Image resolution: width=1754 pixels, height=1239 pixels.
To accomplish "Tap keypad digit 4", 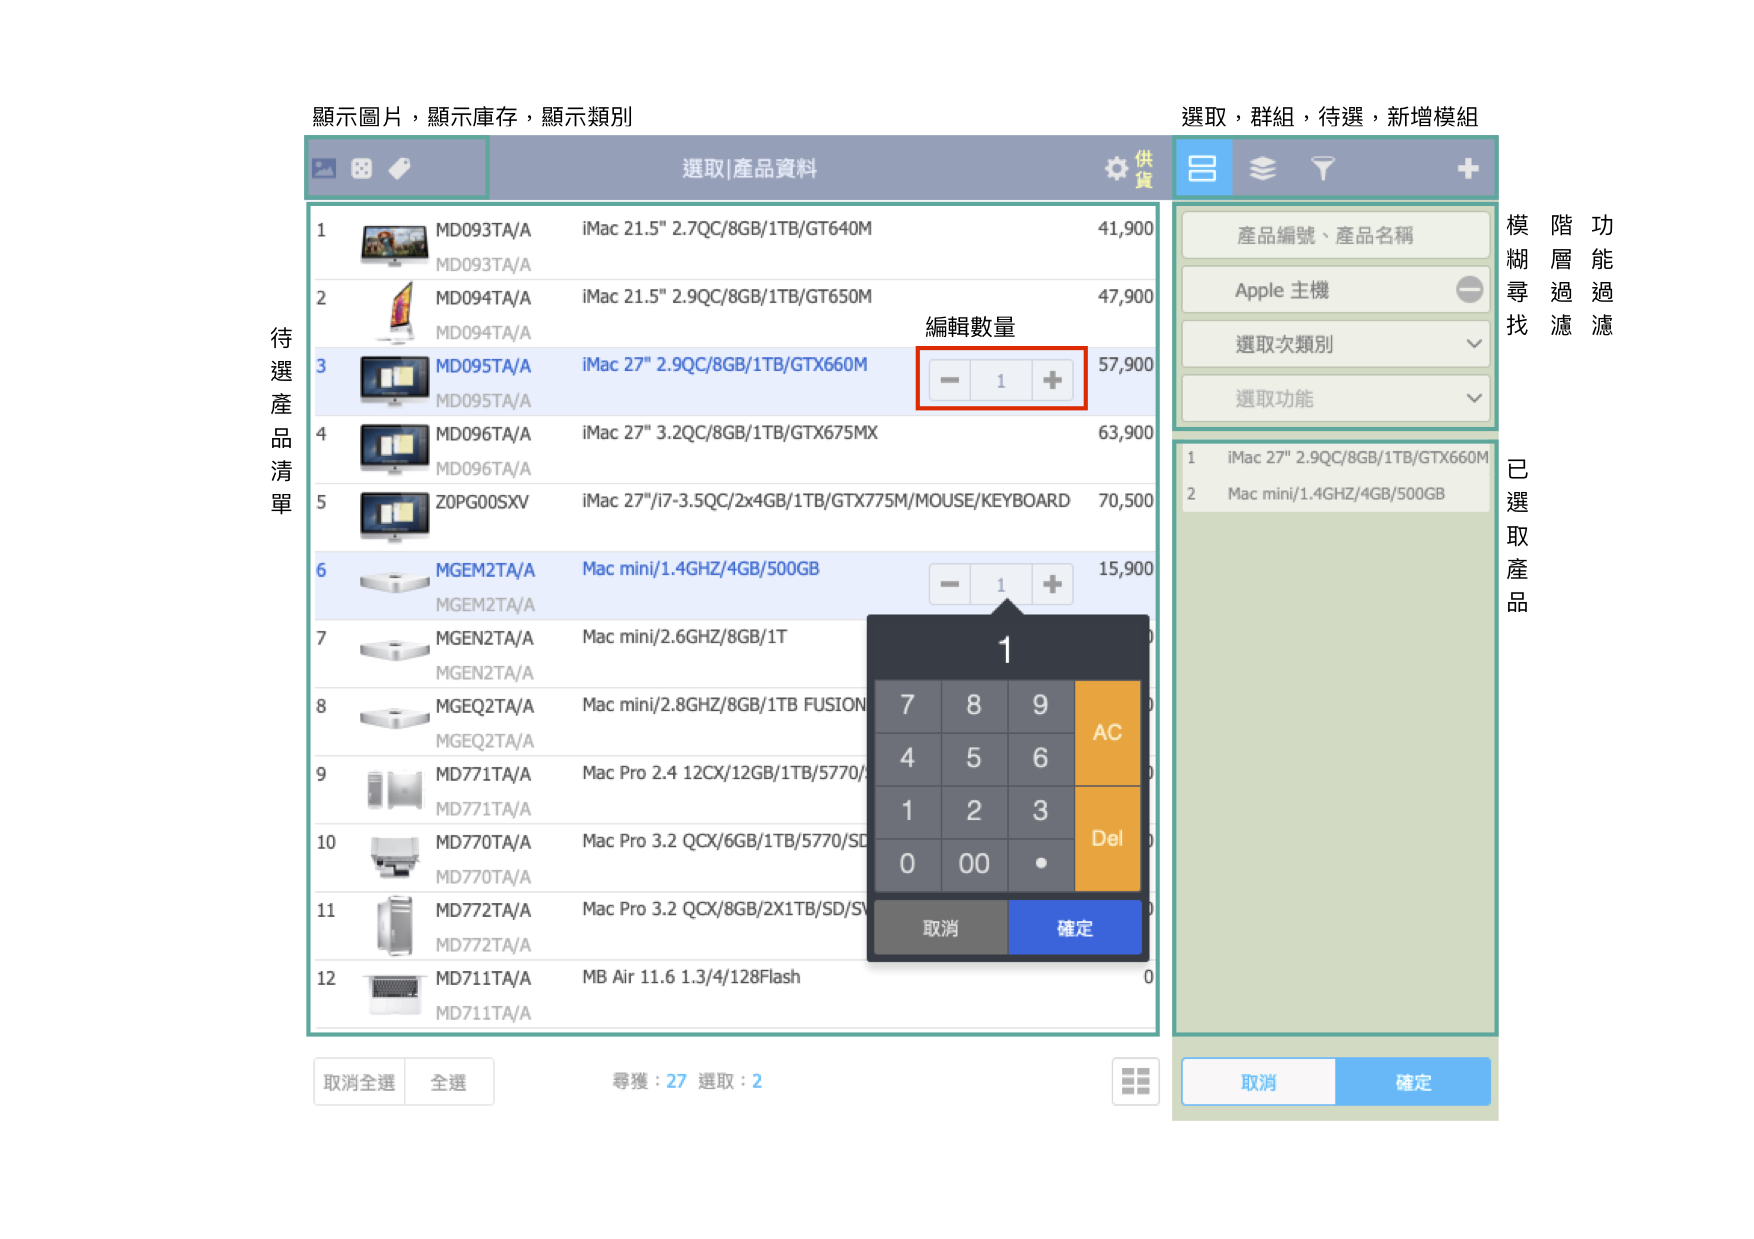I will (x=907, y=759).
